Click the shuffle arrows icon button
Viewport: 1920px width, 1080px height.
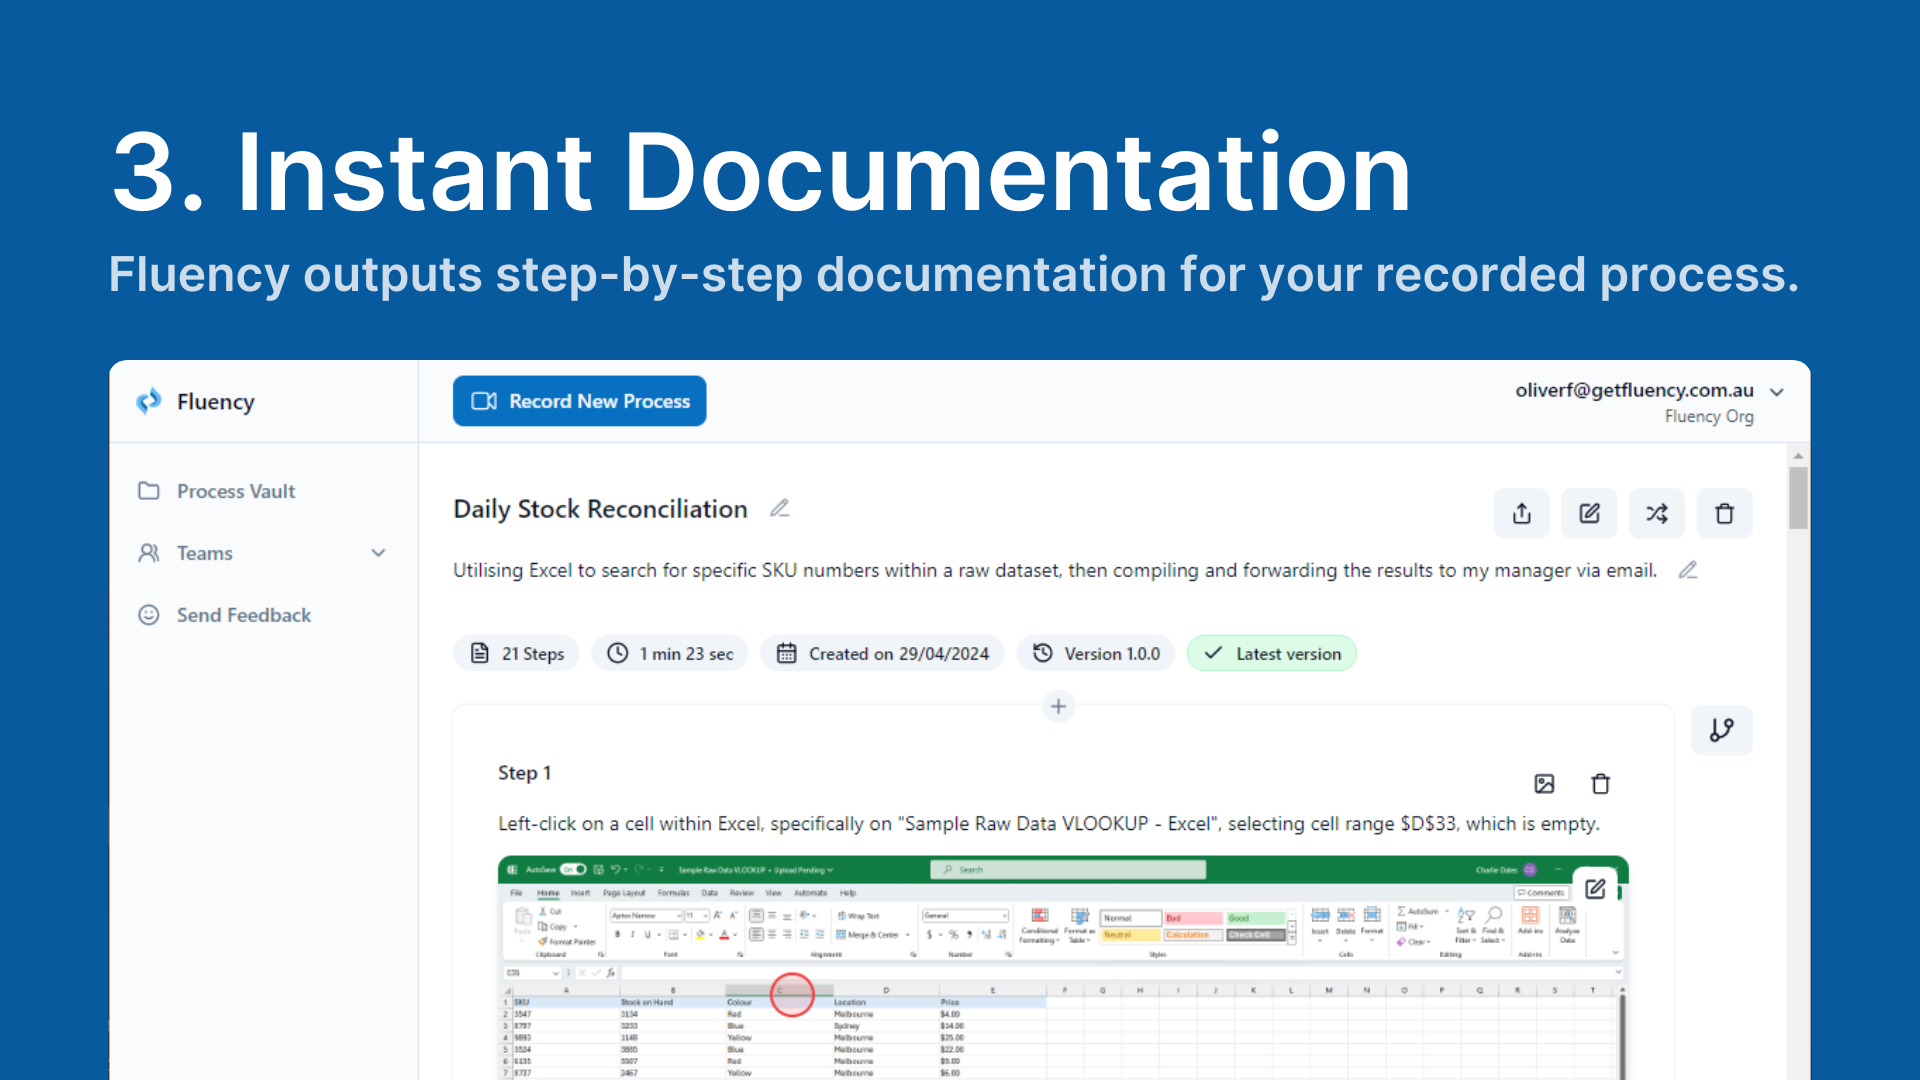pyautogui.click(x=1656, y=514)
